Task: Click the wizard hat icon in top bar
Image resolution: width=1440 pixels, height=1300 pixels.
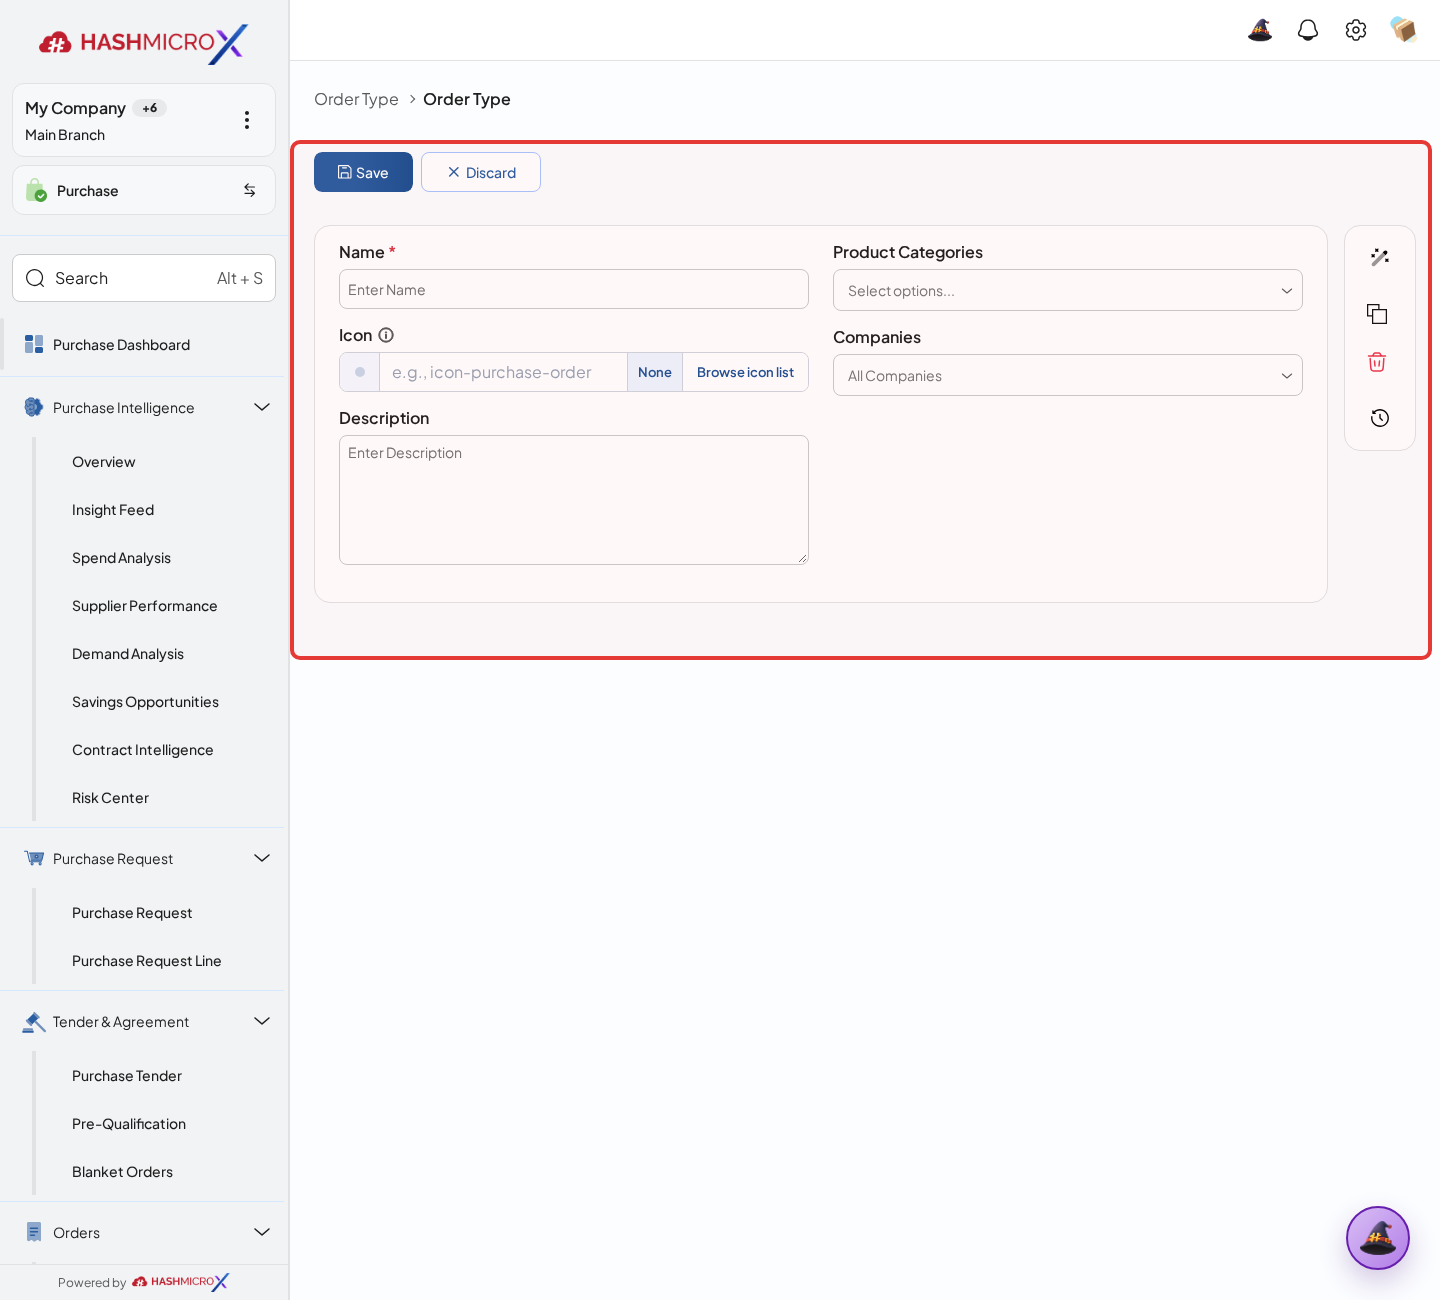Action: [x=1260, y=30]
